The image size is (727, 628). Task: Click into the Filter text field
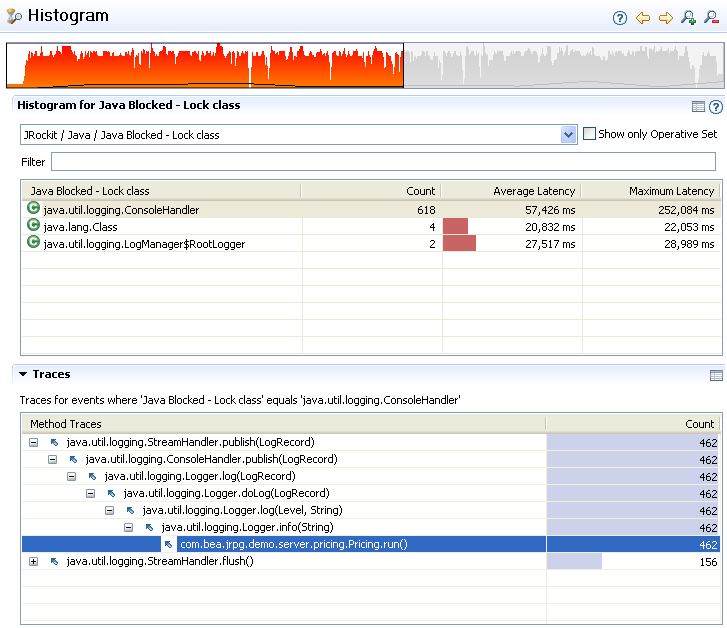[x=383, y=162]
